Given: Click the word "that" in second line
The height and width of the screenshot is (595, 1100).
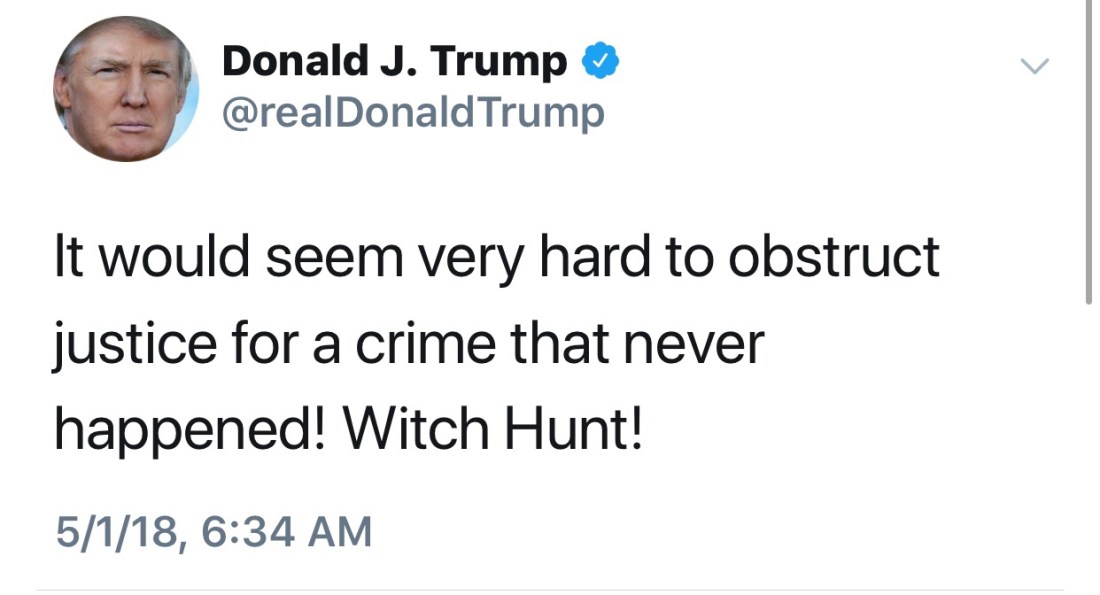Looking at the screenshot, I should pos(560,343).
